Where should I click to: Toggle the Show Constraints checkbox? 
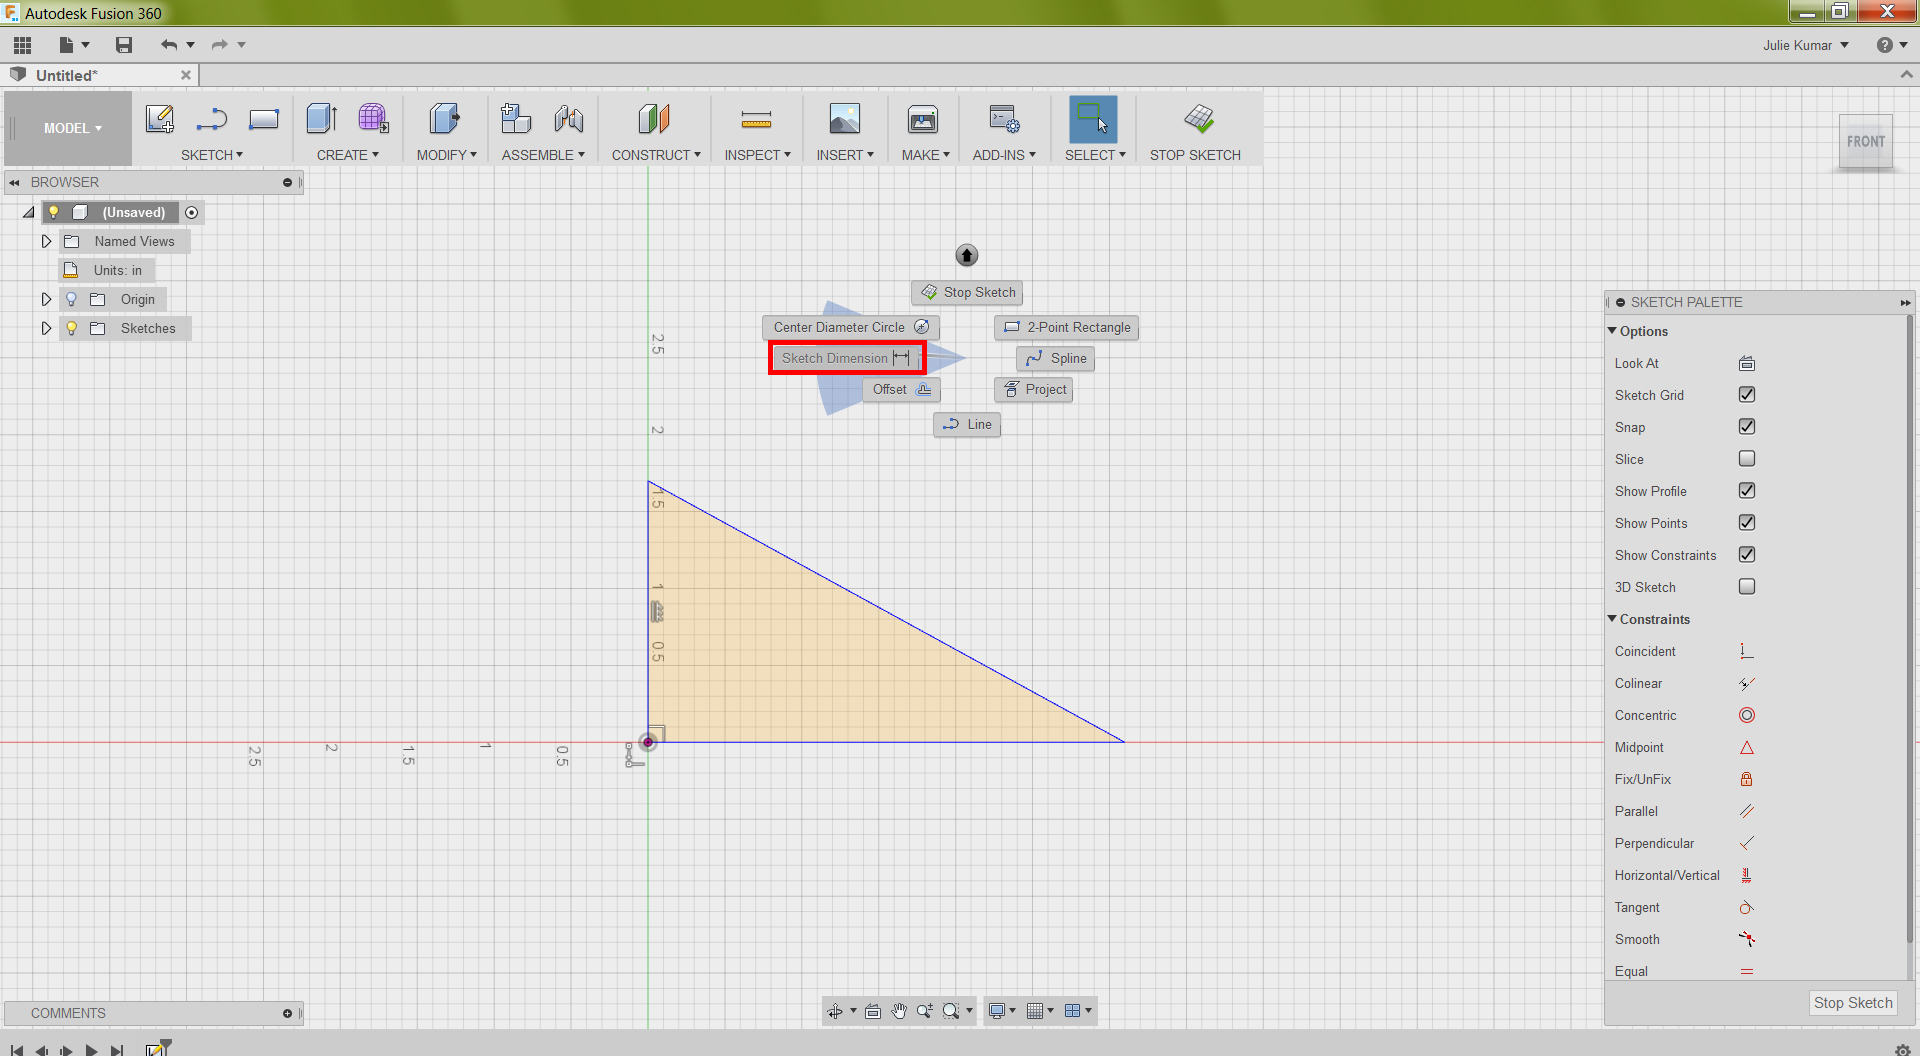coord(1747,555)
